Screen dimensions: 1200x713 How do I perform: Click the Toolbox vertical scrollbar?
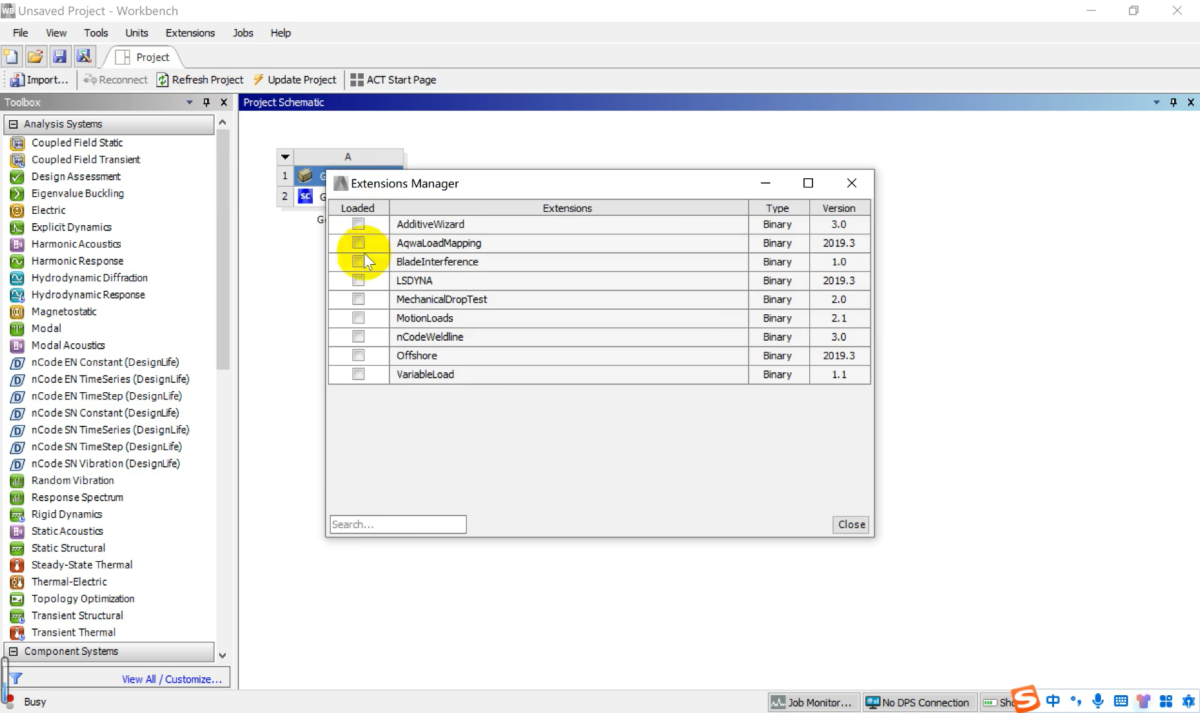click(222, 250)
